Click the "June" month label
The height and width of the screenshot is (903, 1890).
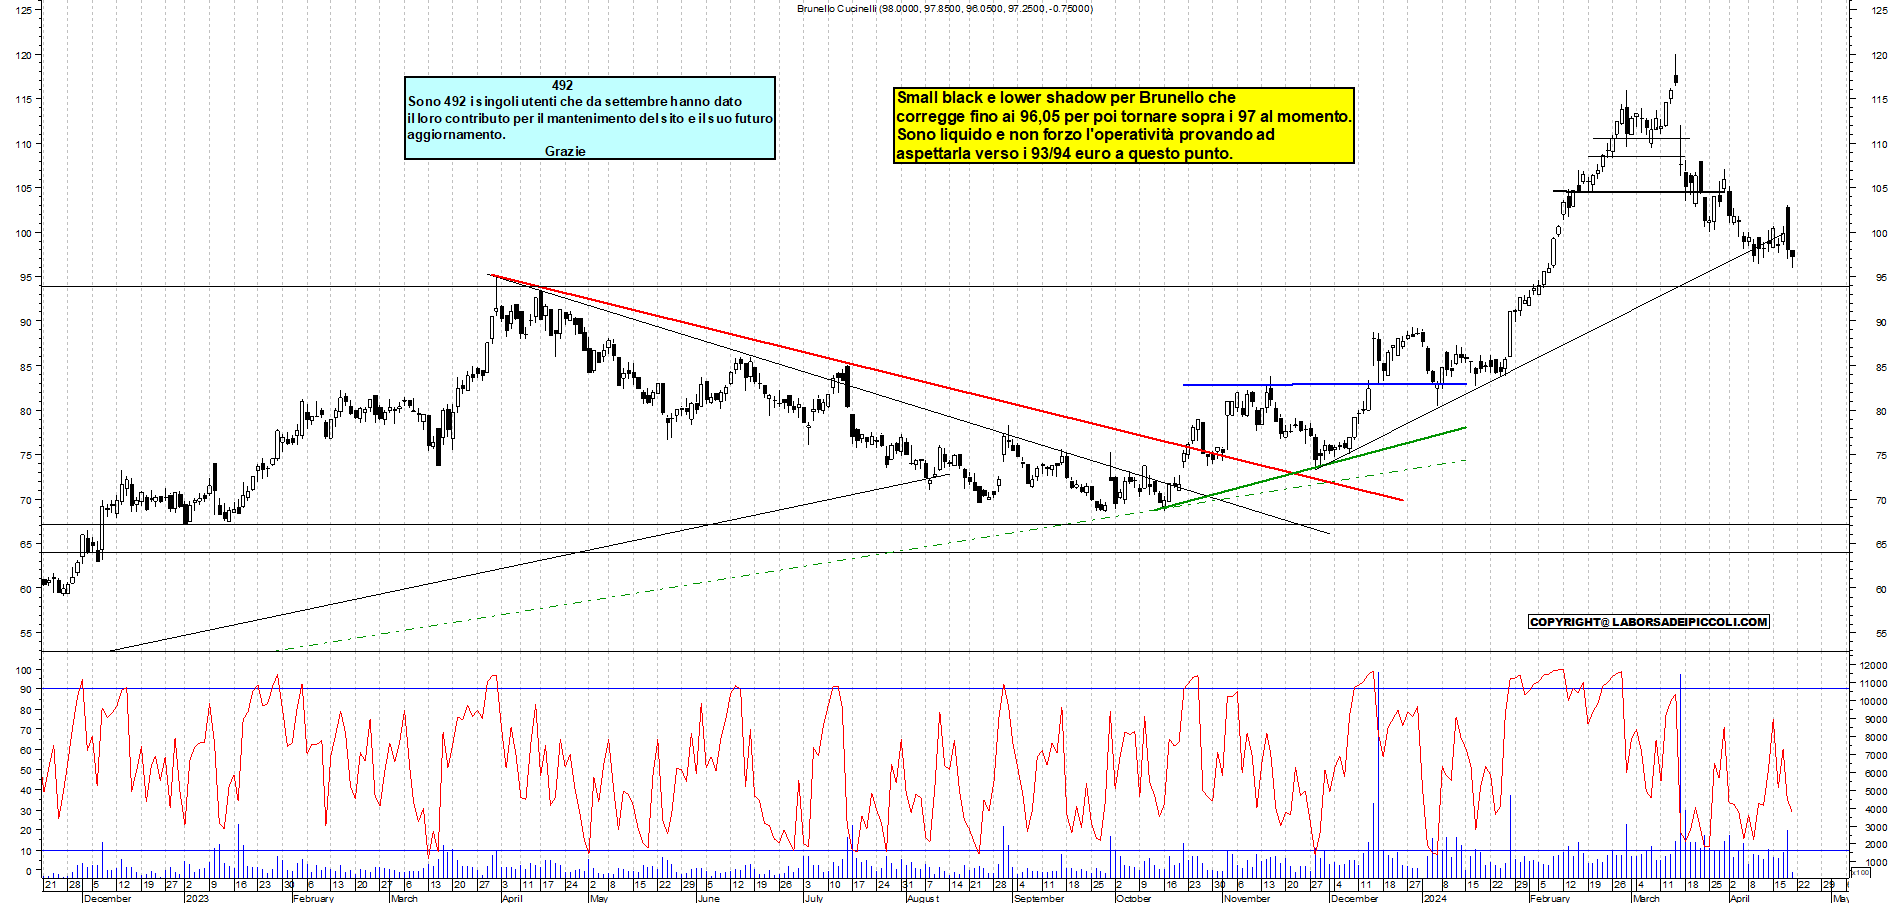[x=708, y=898]
